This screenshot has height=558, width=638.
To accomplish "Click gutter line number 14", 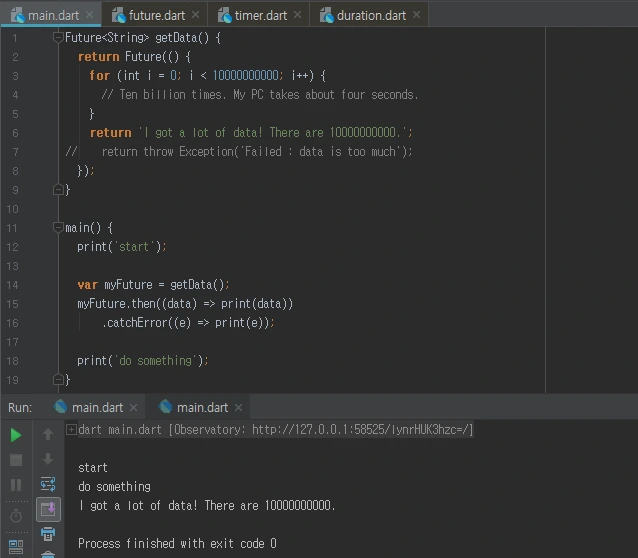I will point(13,285).
